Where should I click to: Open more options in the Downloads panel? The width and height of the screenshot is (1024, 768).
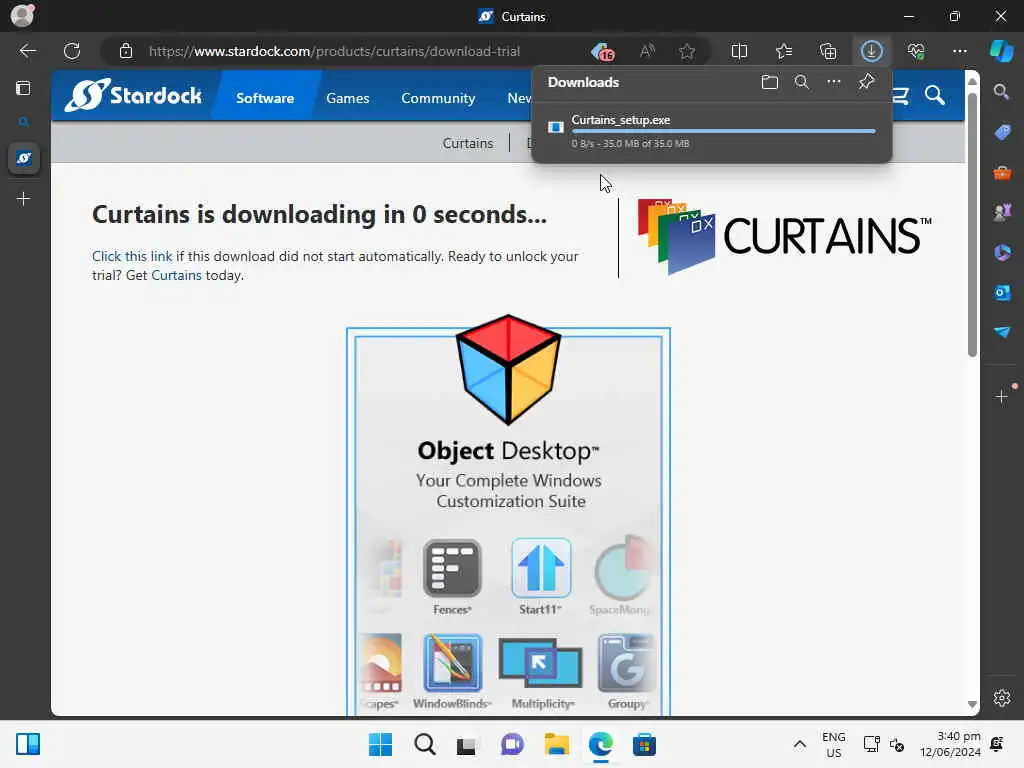834,82
